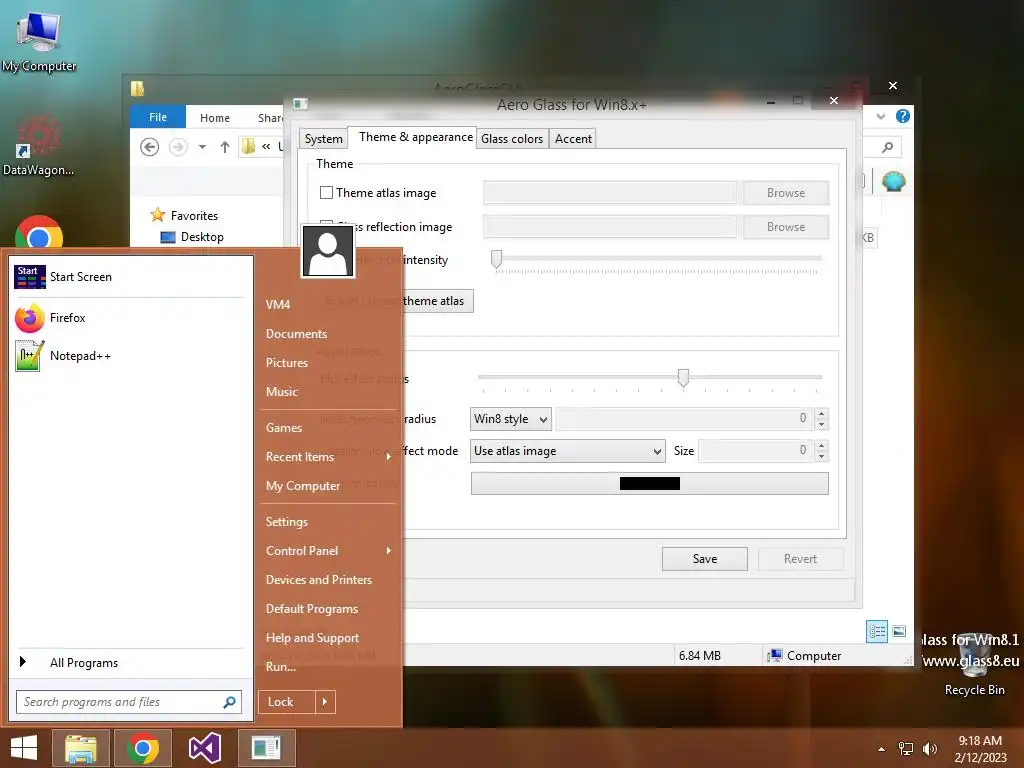Screen dimensions: 1024x768
Task: Click the Size value input field
Action: pos(756,451)
